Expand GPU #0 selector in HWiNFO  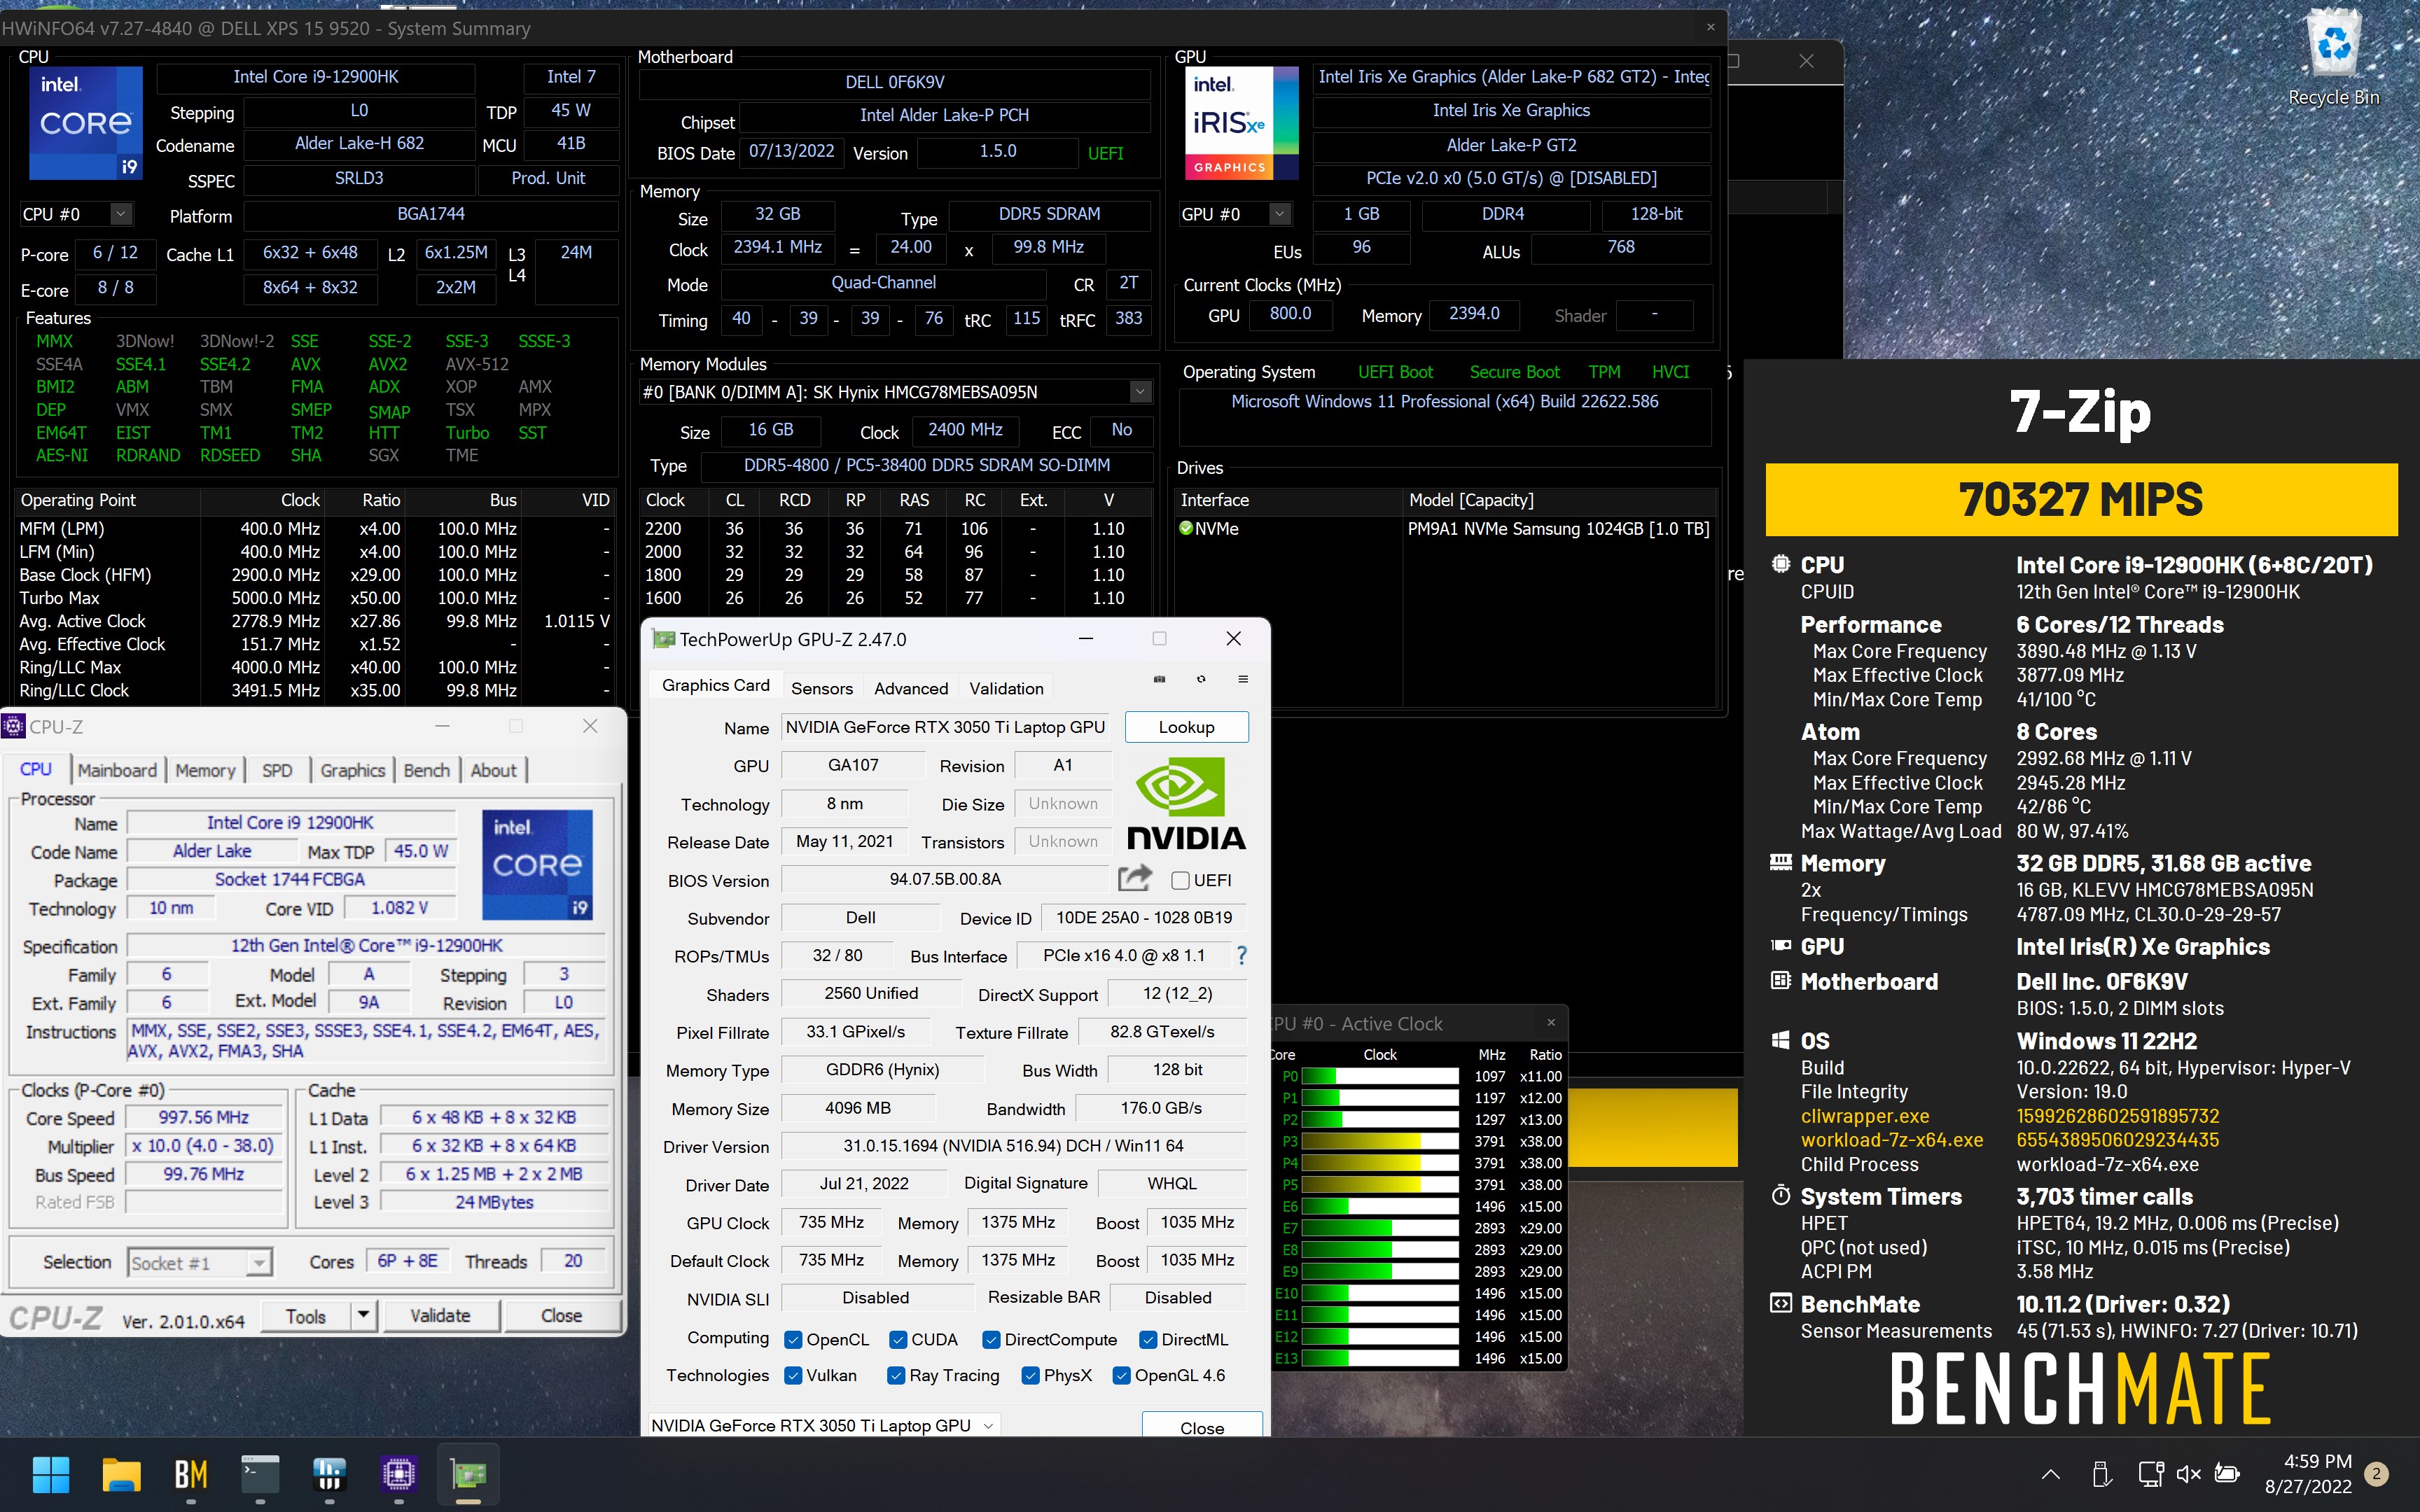coord(1280,213)
